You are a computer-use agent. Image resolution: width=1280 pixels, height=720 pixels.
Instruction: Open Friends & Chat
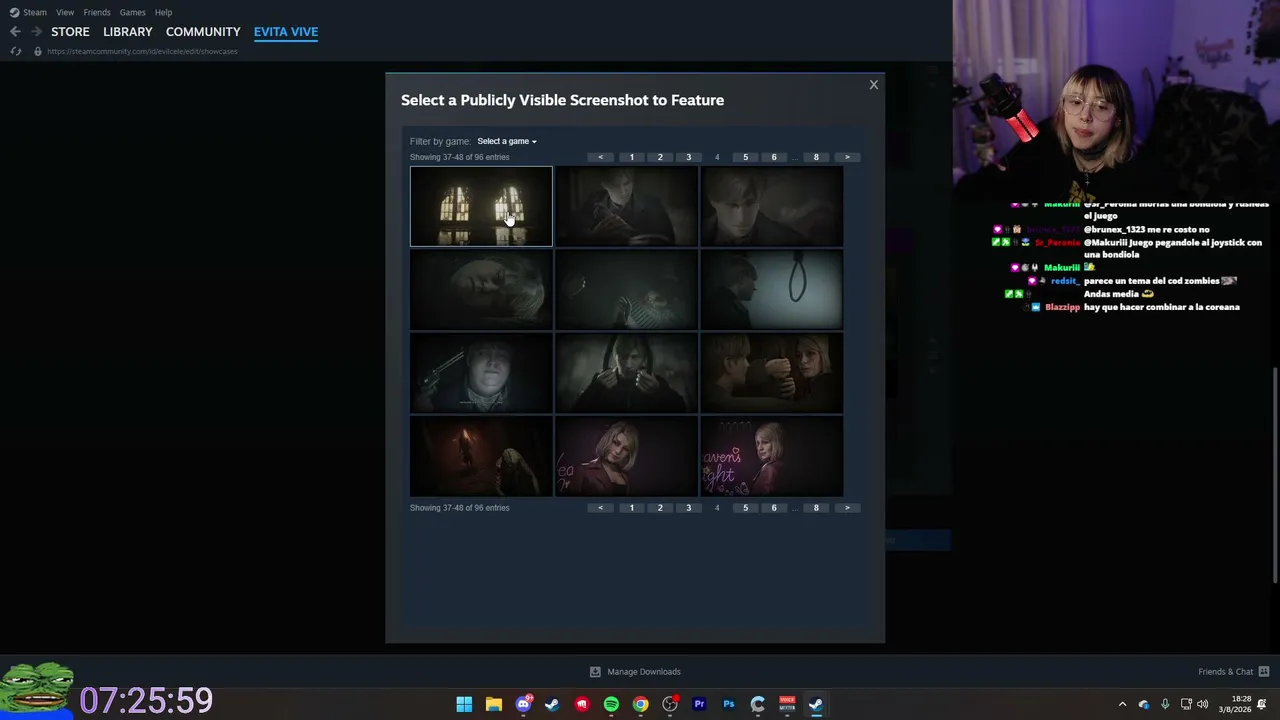click(1234, 672)
